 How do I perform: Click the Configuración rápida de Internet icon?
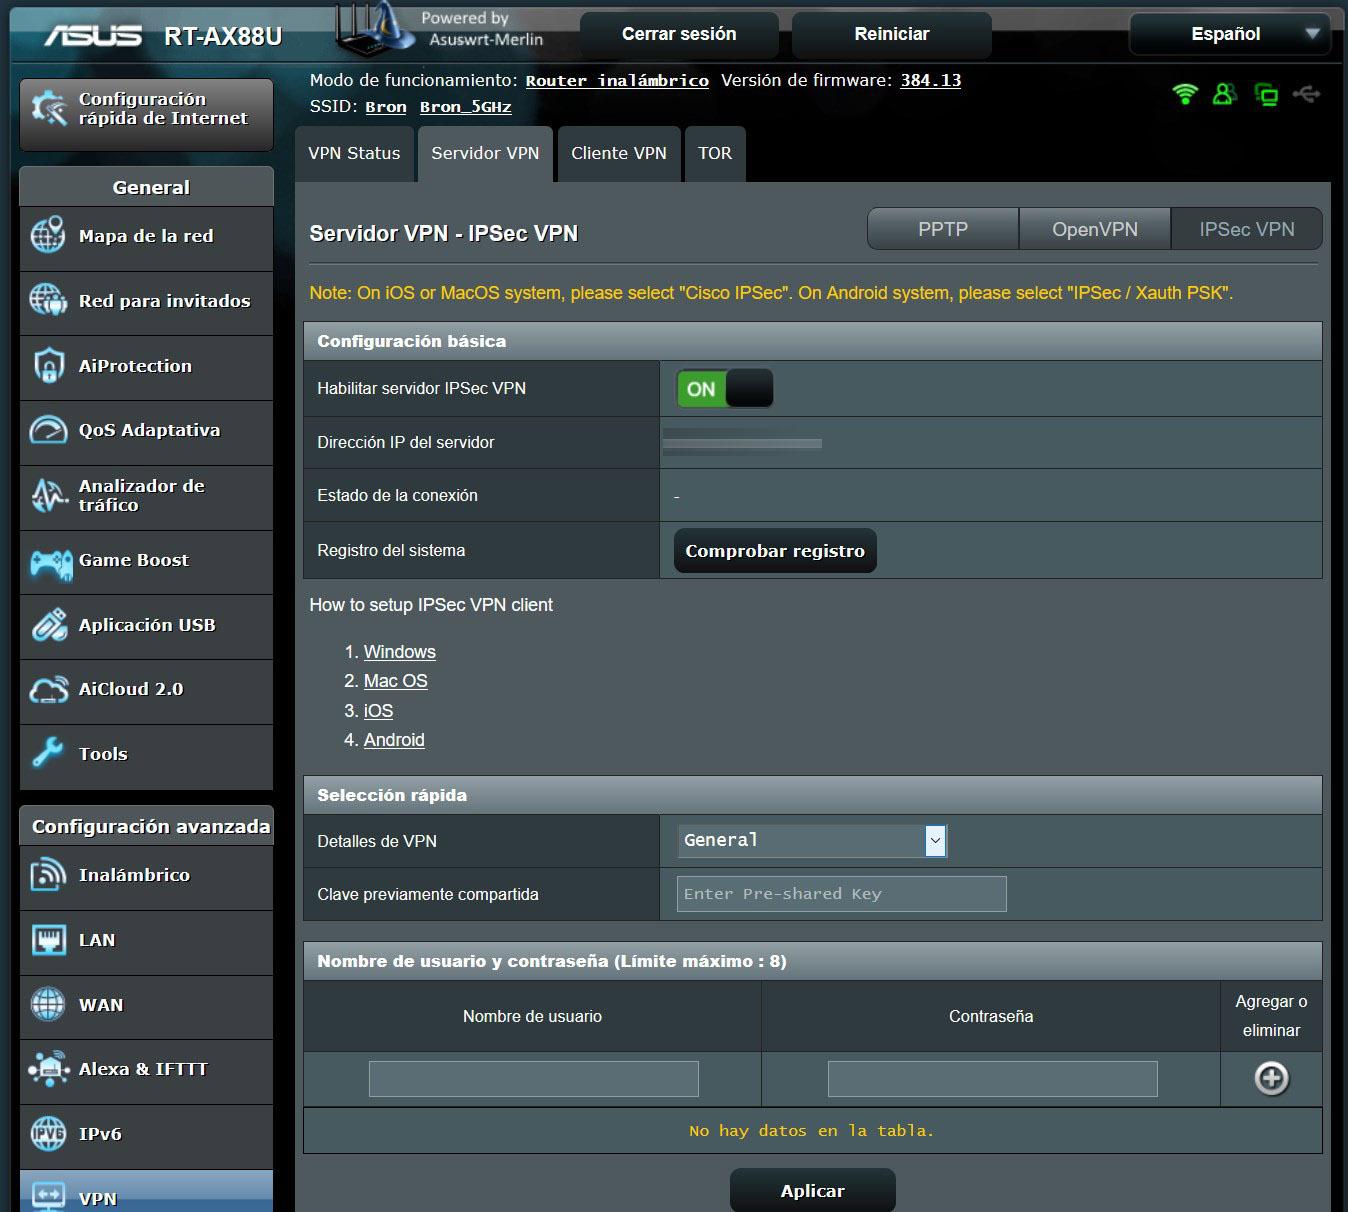(48, 108)
